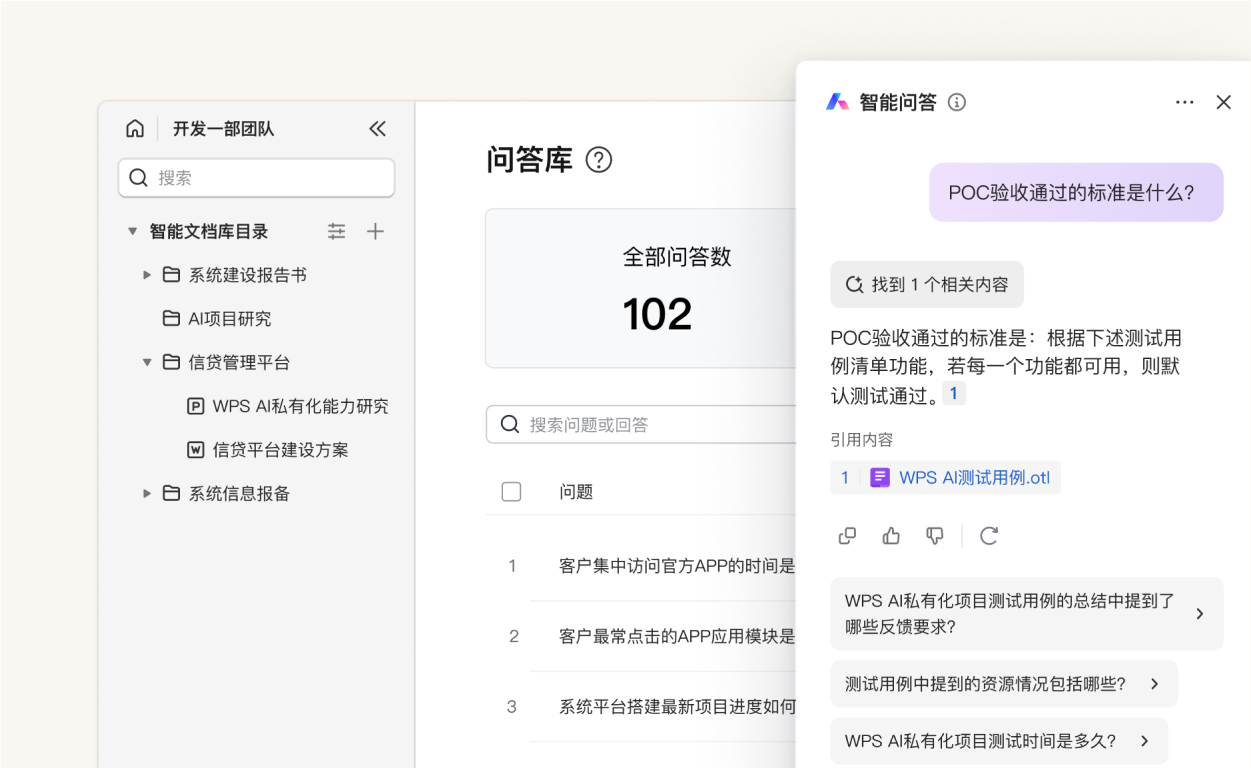
Task: Open more options ellipsis in 智能问答 panel
Action: (1185, 102)
